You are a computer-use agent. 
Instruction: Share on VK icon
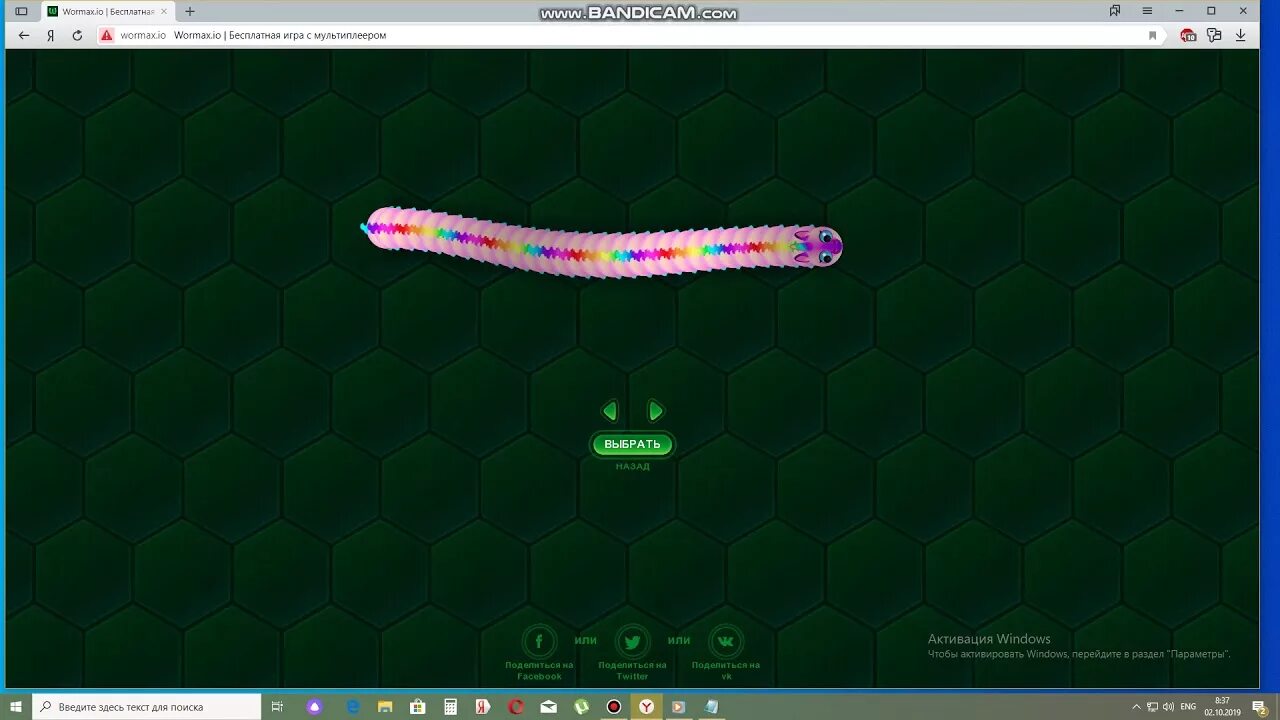tap(726, 641)
